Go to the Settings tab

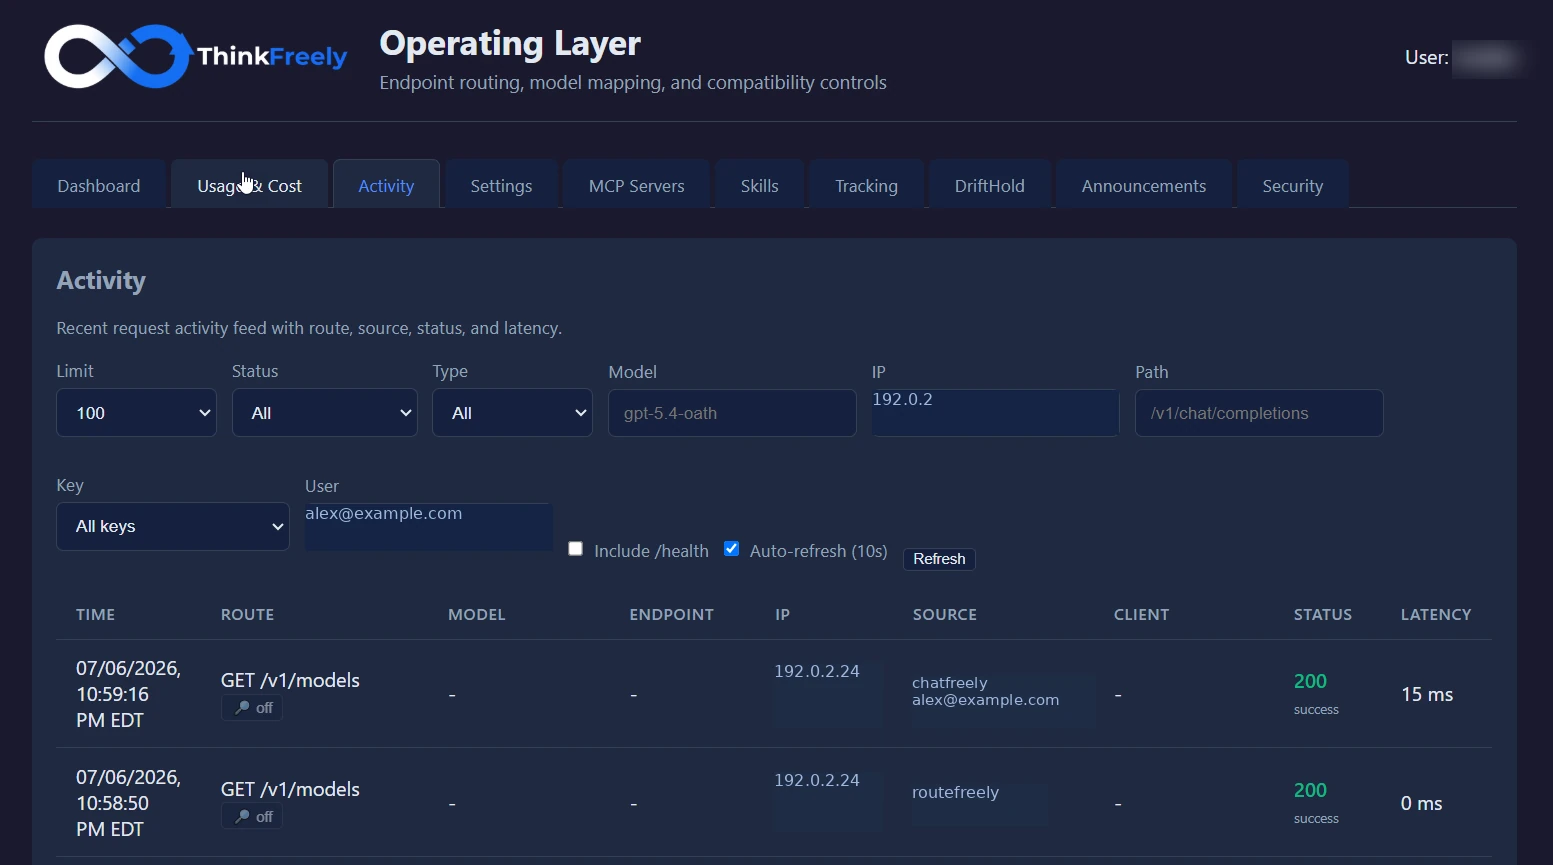tap(501, 186)
